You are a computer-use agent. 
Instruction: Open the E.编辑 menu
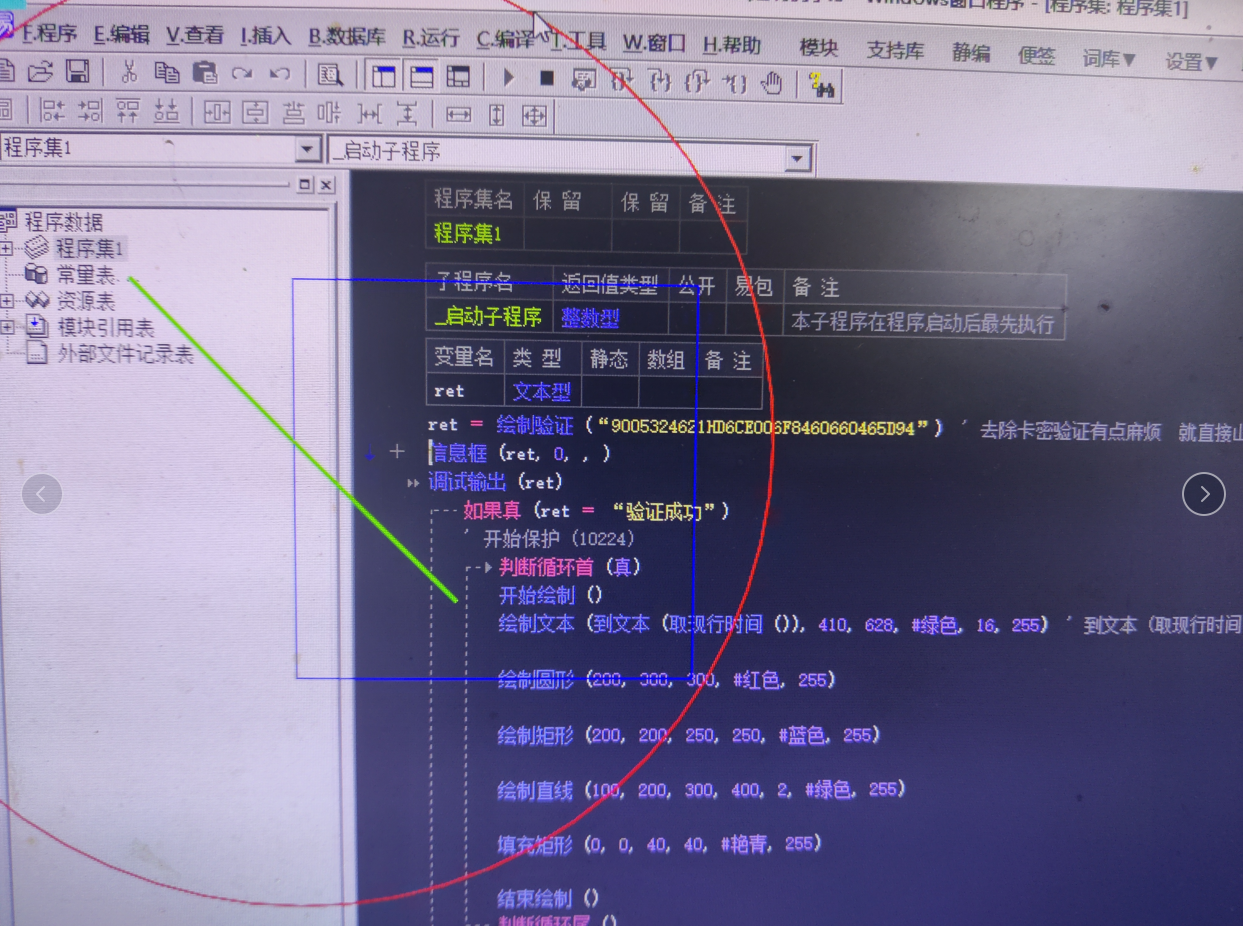(121, 35)
